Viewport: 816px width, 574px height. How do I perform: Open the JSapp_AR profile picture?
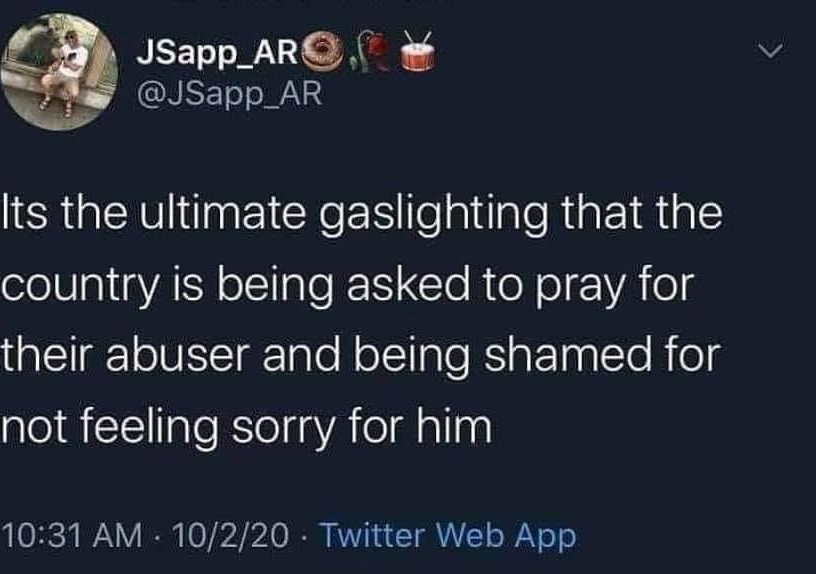point(59,72)
